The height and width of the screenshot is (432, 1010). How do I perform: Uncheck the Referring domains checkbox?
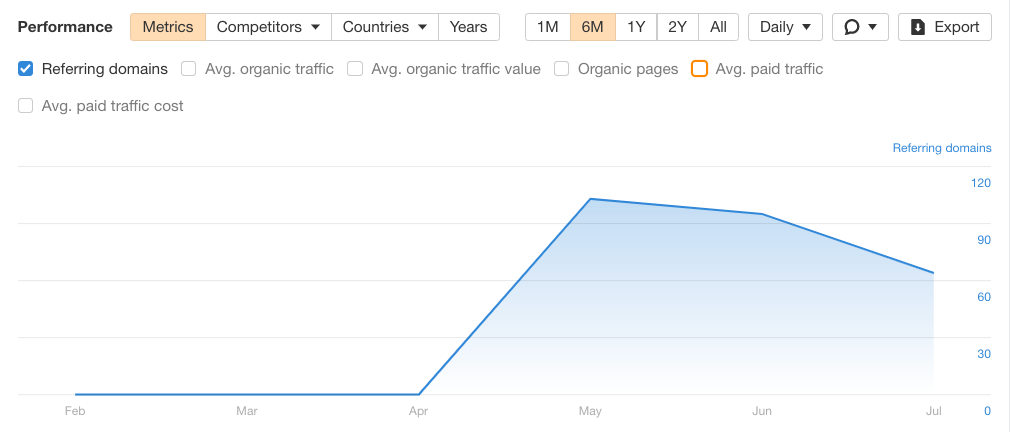[x=26, y=69]
